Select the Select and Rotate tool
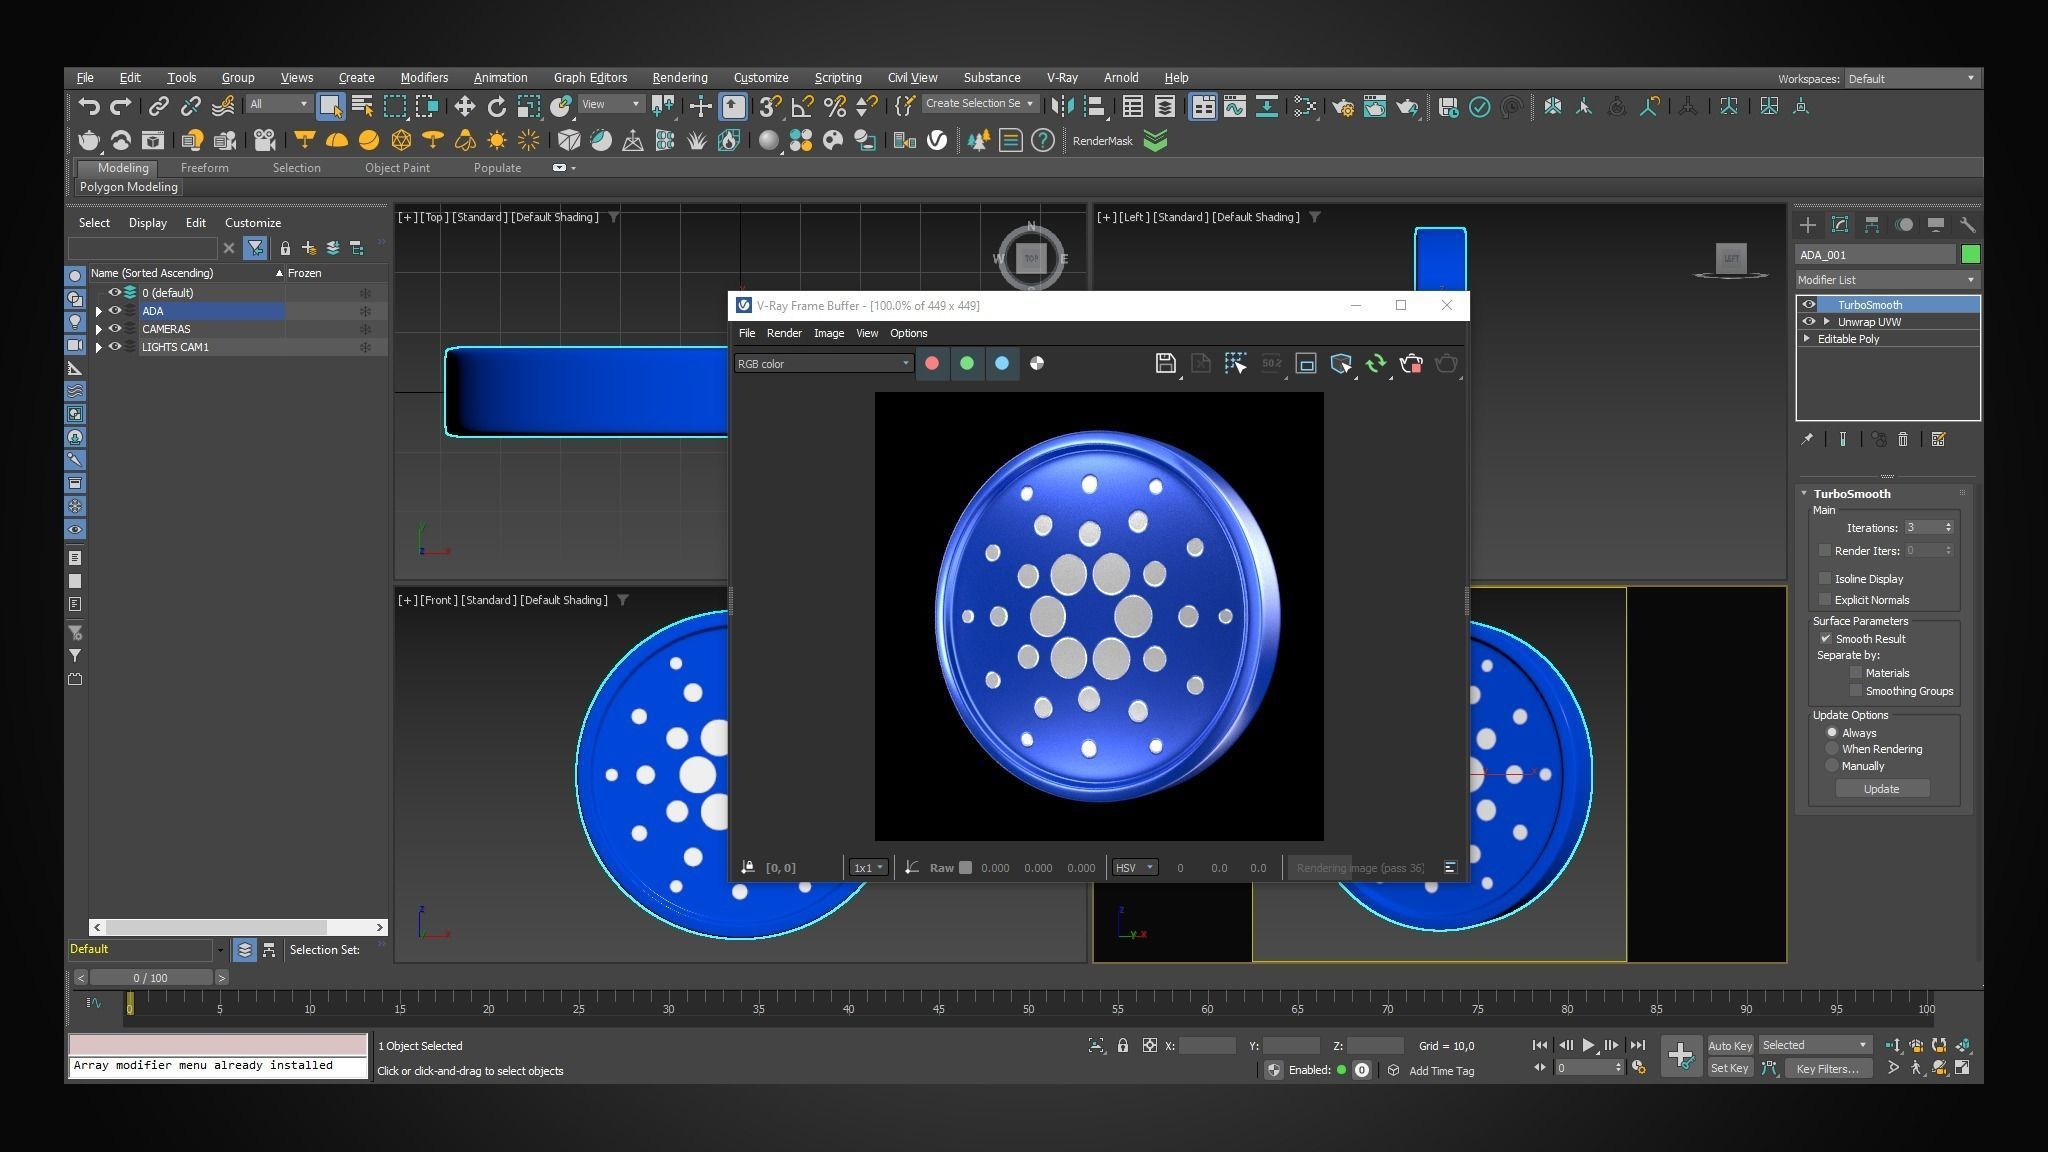Image resolution: width=2048 pixels, height=1152 pixels. click(496, 106)
